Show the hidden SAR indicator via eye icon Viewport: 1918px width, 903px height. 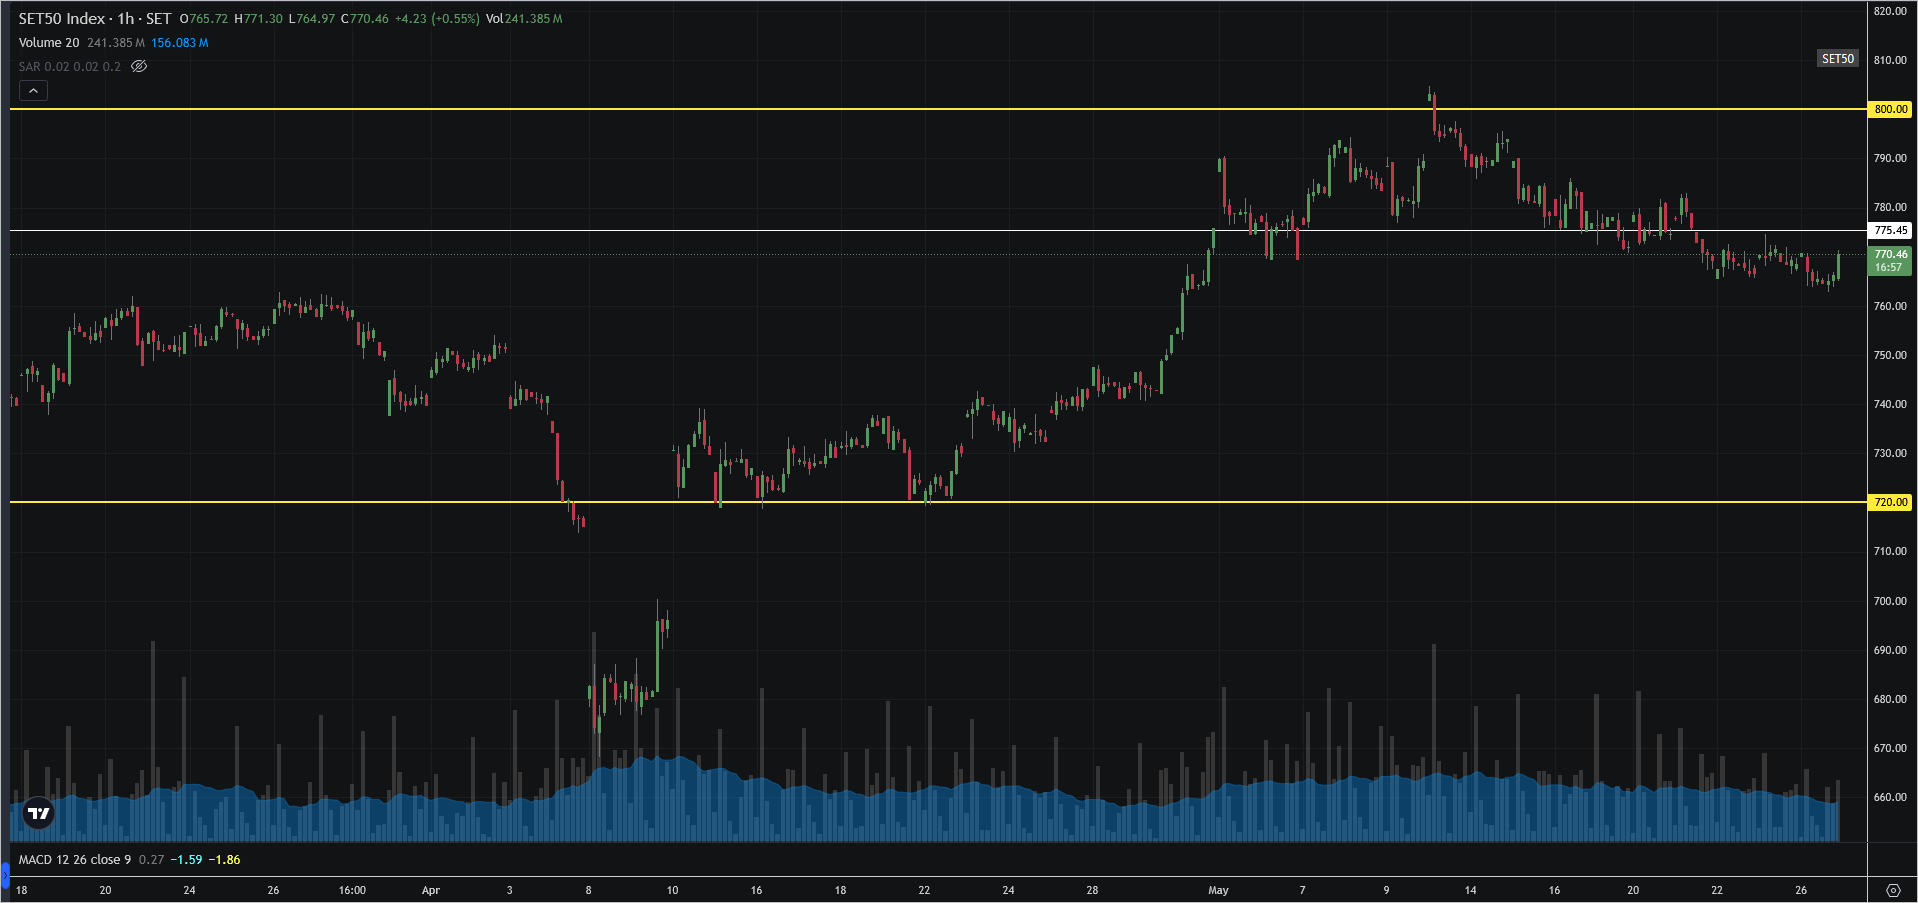139,67
